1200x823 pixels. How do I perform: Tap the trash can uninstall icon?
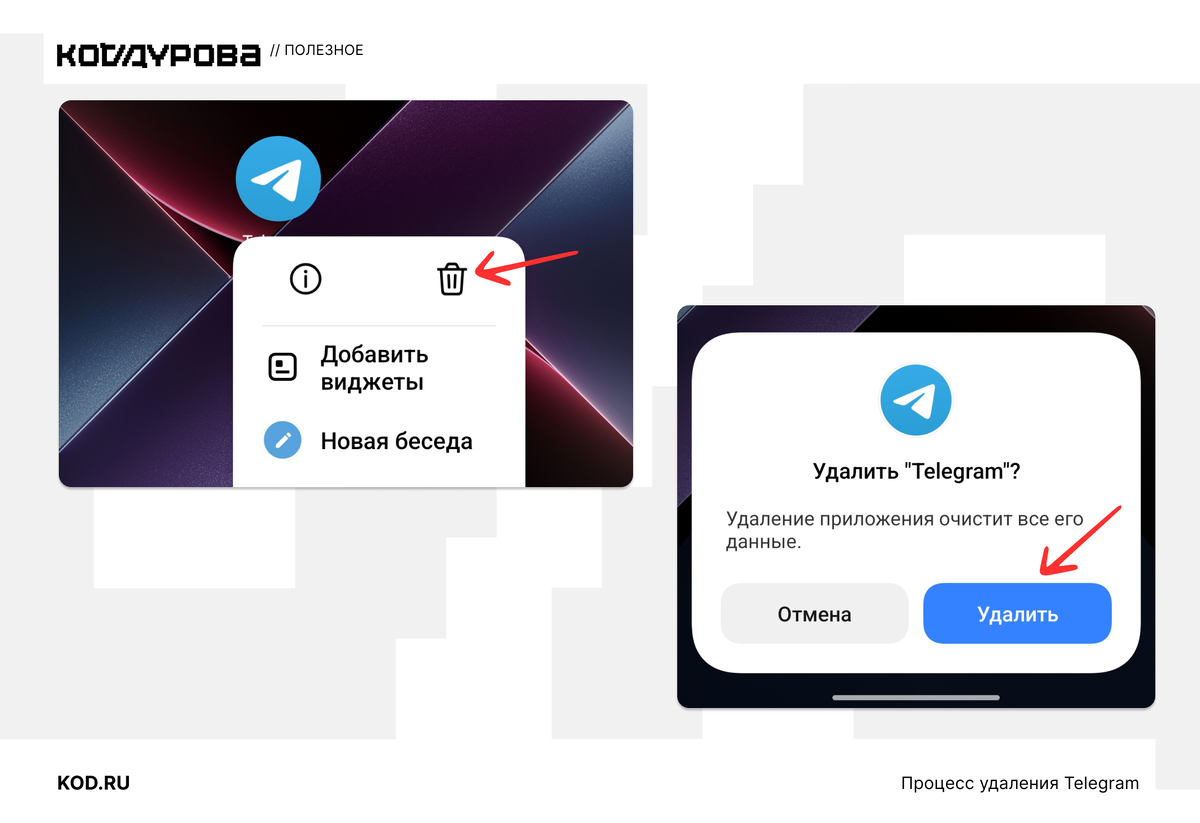[x=452, y=279]
